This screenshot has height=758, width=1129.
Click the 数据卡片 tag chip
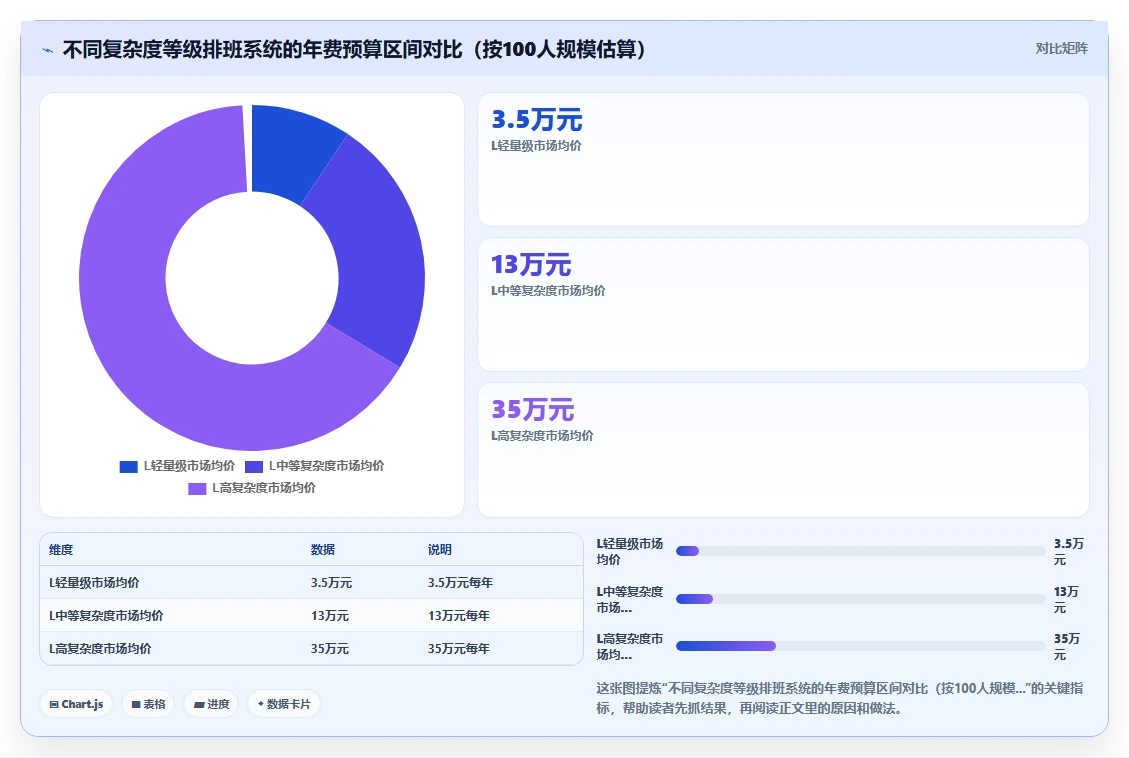click(284, 704)
